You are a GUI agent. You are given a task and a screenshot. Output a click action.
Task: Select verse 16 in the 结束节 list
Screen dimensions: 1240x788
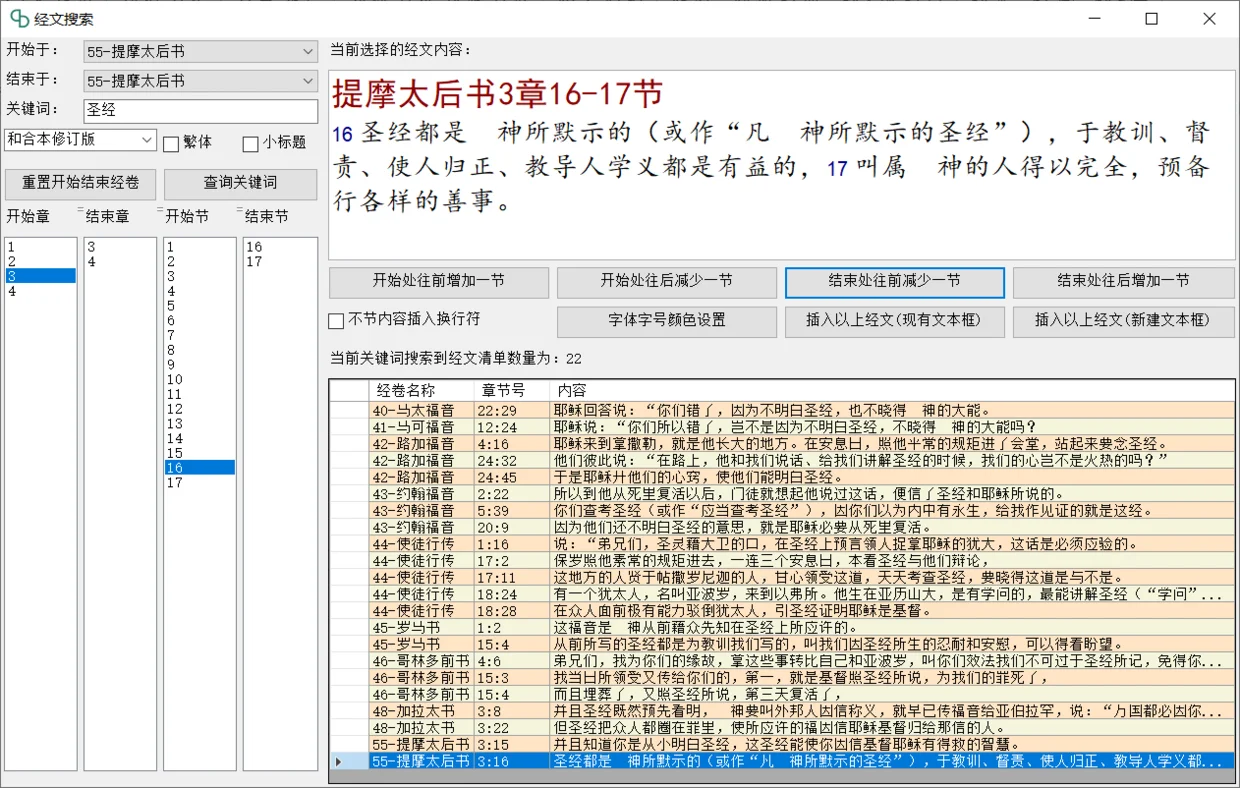point(280,247)
